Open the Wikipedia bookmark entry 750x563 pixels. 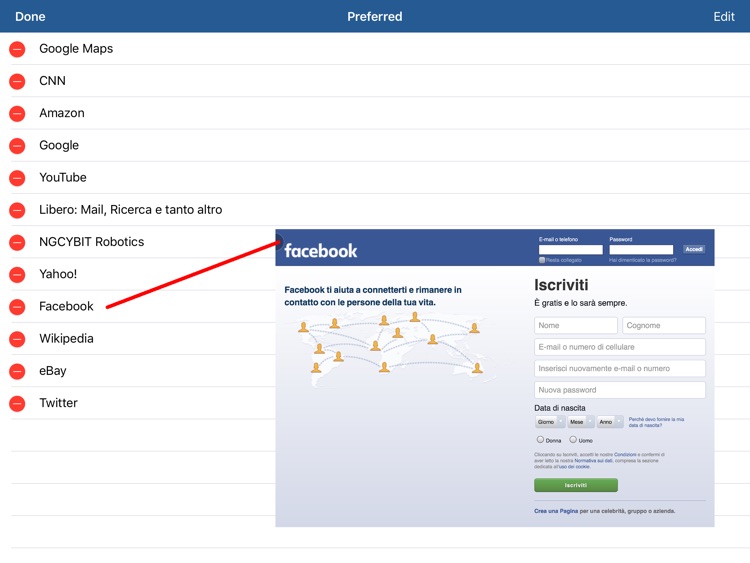(138, 338)
